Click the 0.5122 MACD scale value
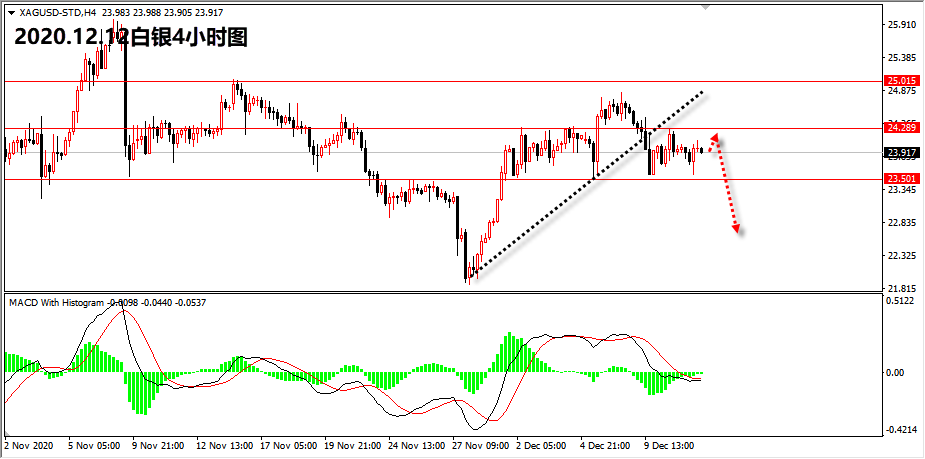The width and height of the screenshot is (925, 459). [901, 300]
